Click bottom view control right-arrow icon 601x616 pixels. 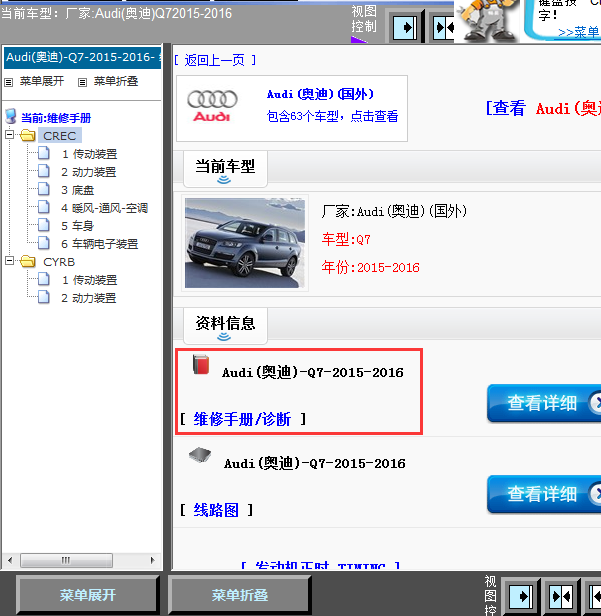point(521,597)
